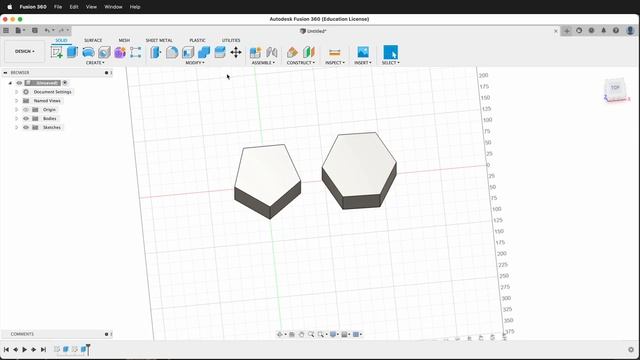
Task: Open the ASSEMBLE dropdown menu
Action: [263, 63]
